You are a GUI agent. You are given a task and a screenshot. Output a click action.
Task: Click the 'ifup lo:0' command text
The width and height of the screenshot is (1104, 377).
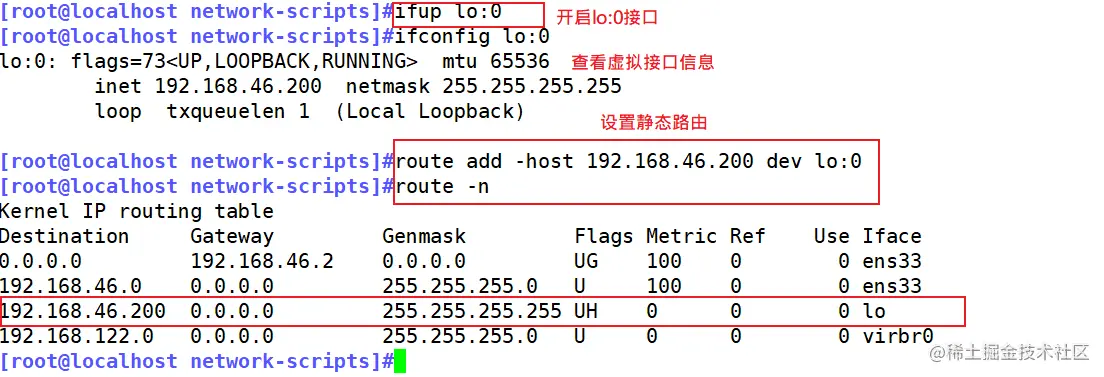(448, 13)
